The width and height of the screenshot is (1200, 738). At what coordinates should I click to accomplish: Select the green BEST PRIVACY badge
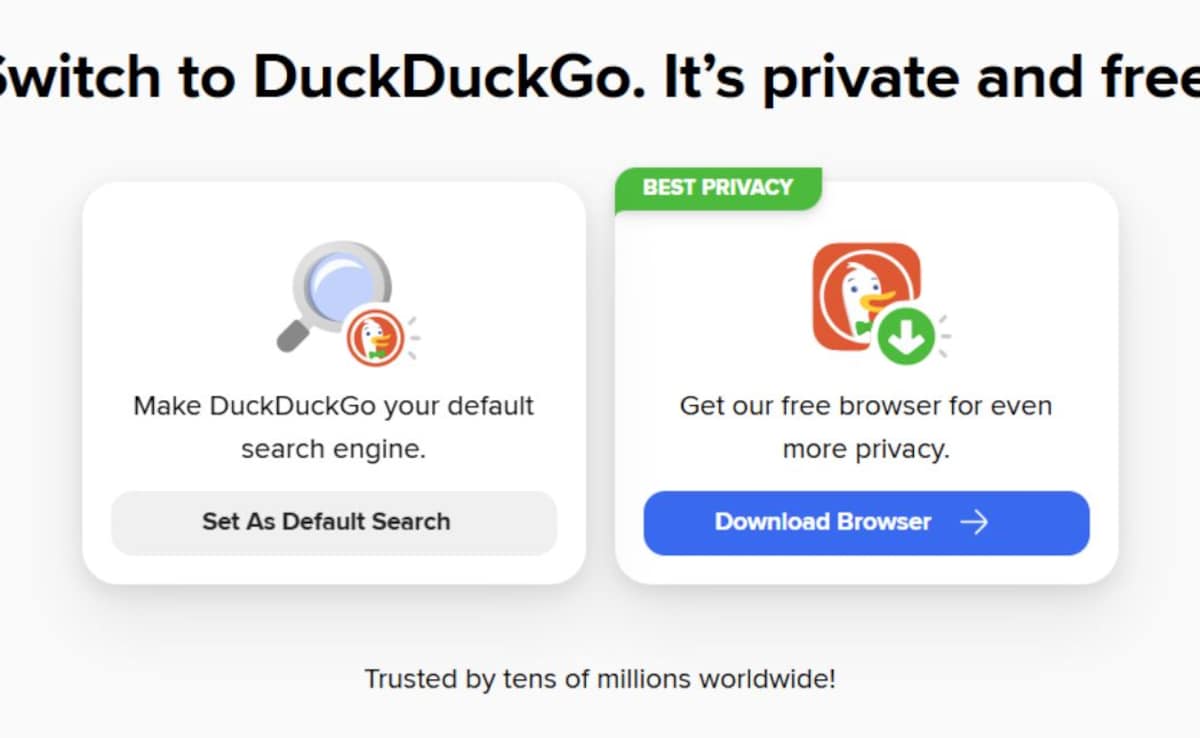pyautogui.click(x=717, y=187)
